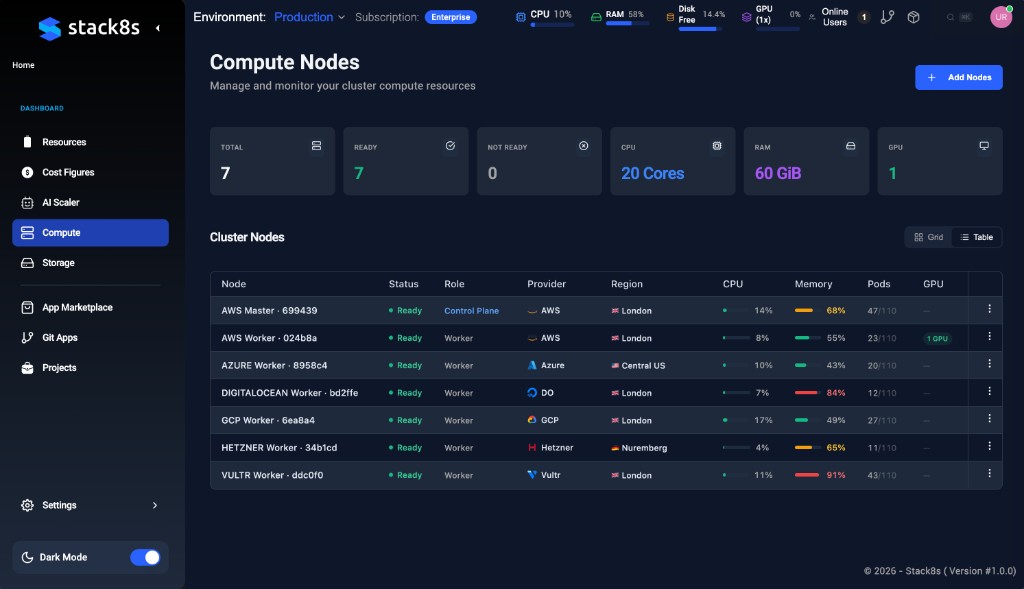
Task: Go to Cost Figures in the sidebar
Action: click(x=66, y=172)
